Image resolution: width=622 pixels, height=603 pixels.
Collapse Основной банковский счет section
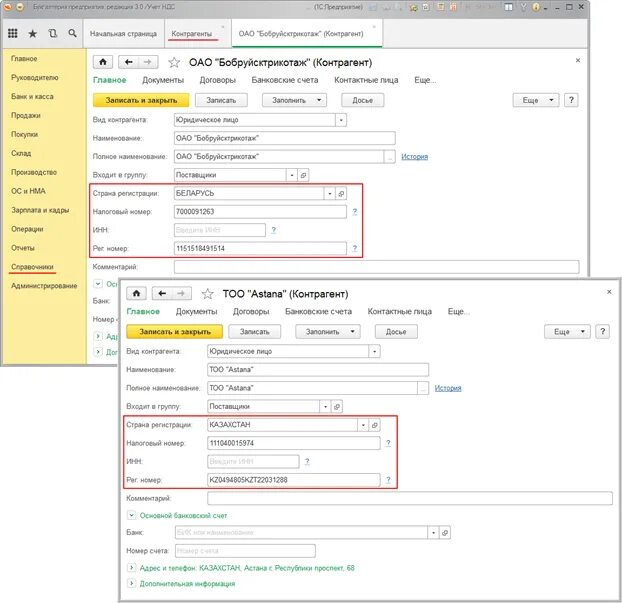coord(131,515)
